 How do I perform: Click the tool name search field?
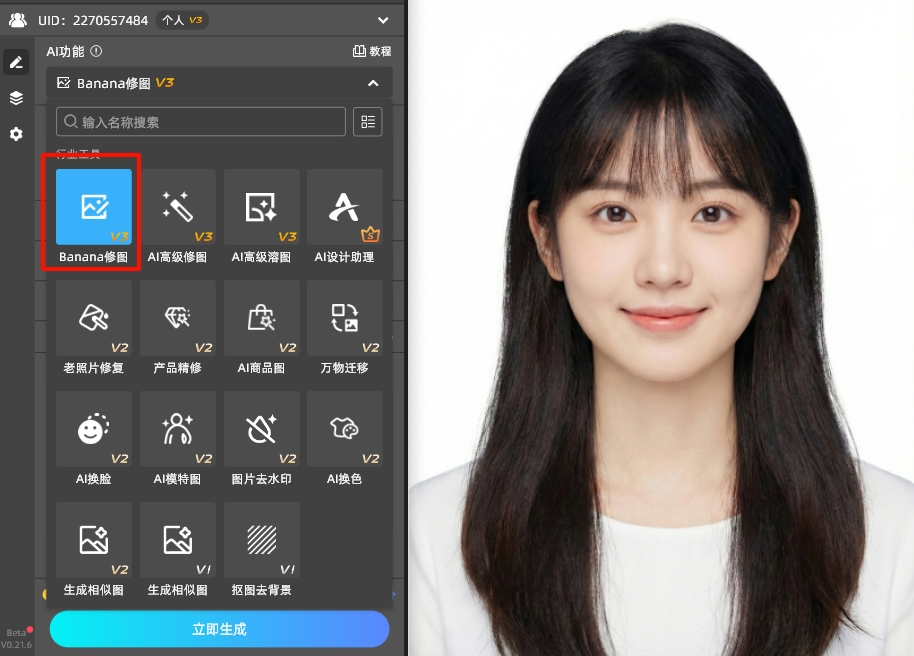tap(200, 121)
